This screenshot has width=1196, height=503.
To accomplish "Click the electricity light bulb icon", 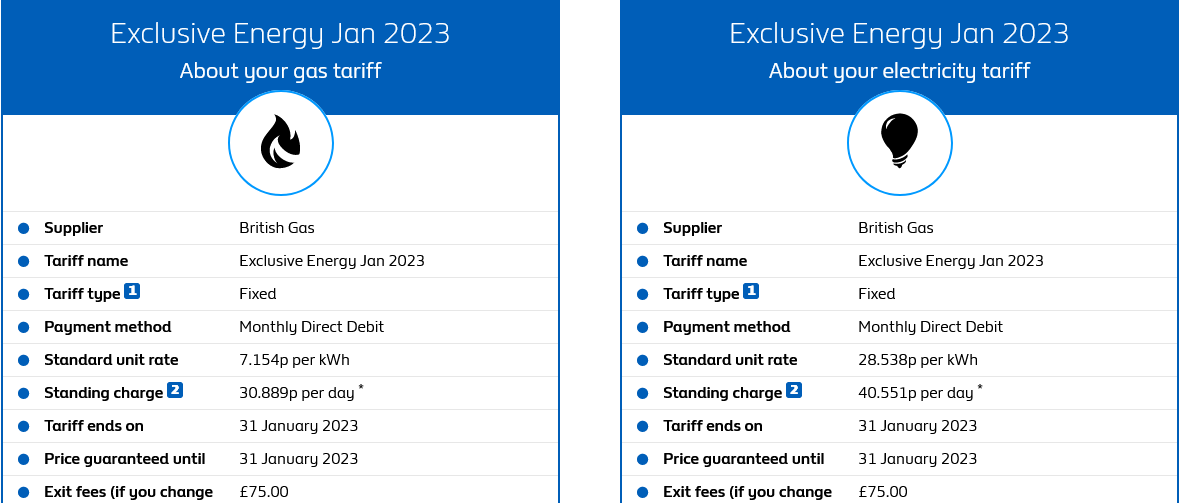I will pos(899,143).
